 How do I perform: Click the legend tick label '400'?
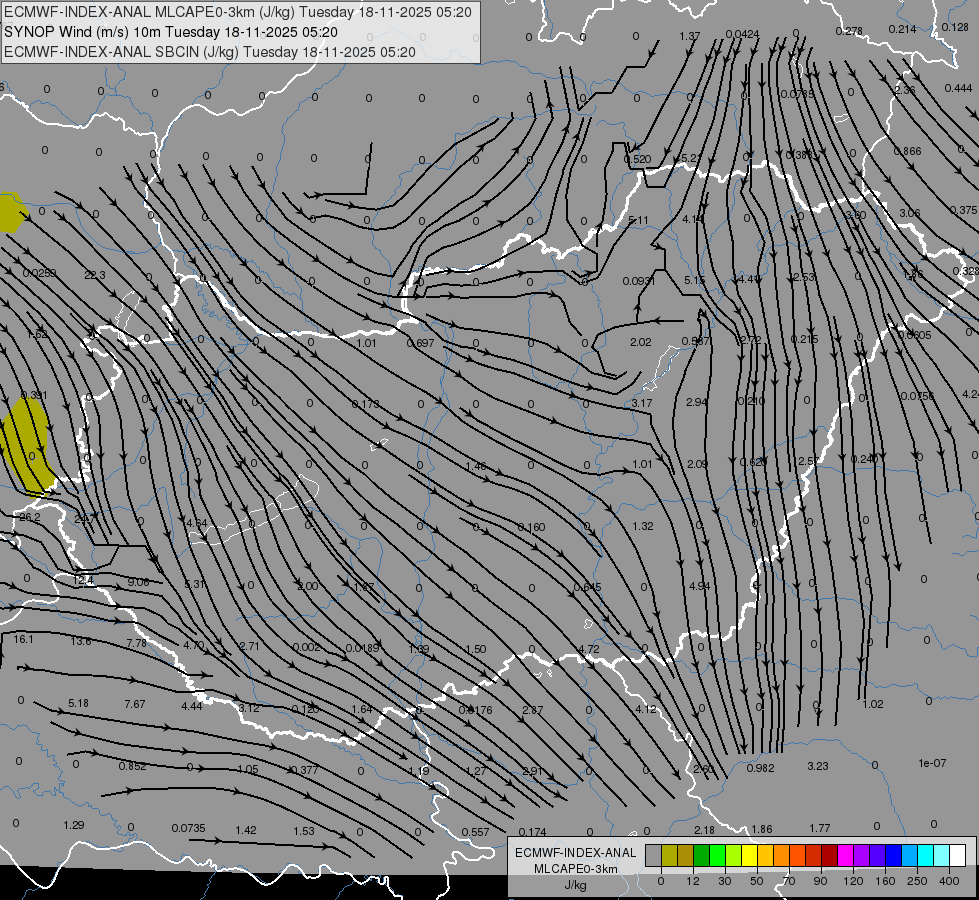tap(949, 881)
